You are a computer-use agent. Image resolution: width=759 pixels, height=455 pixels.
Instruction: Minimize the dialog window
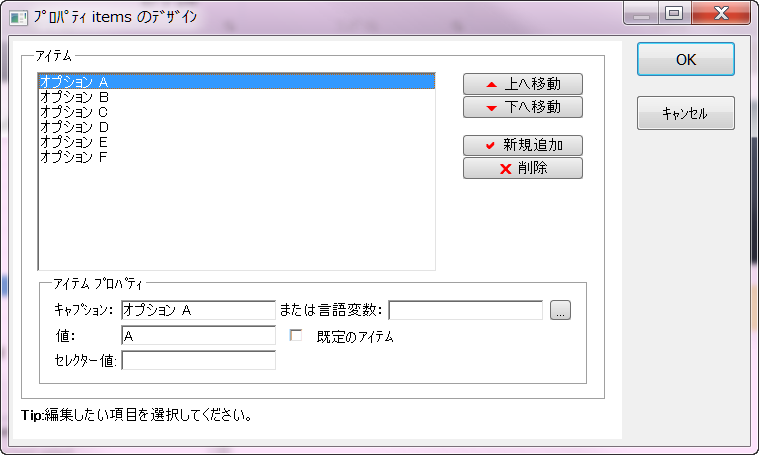coord(641,13)
